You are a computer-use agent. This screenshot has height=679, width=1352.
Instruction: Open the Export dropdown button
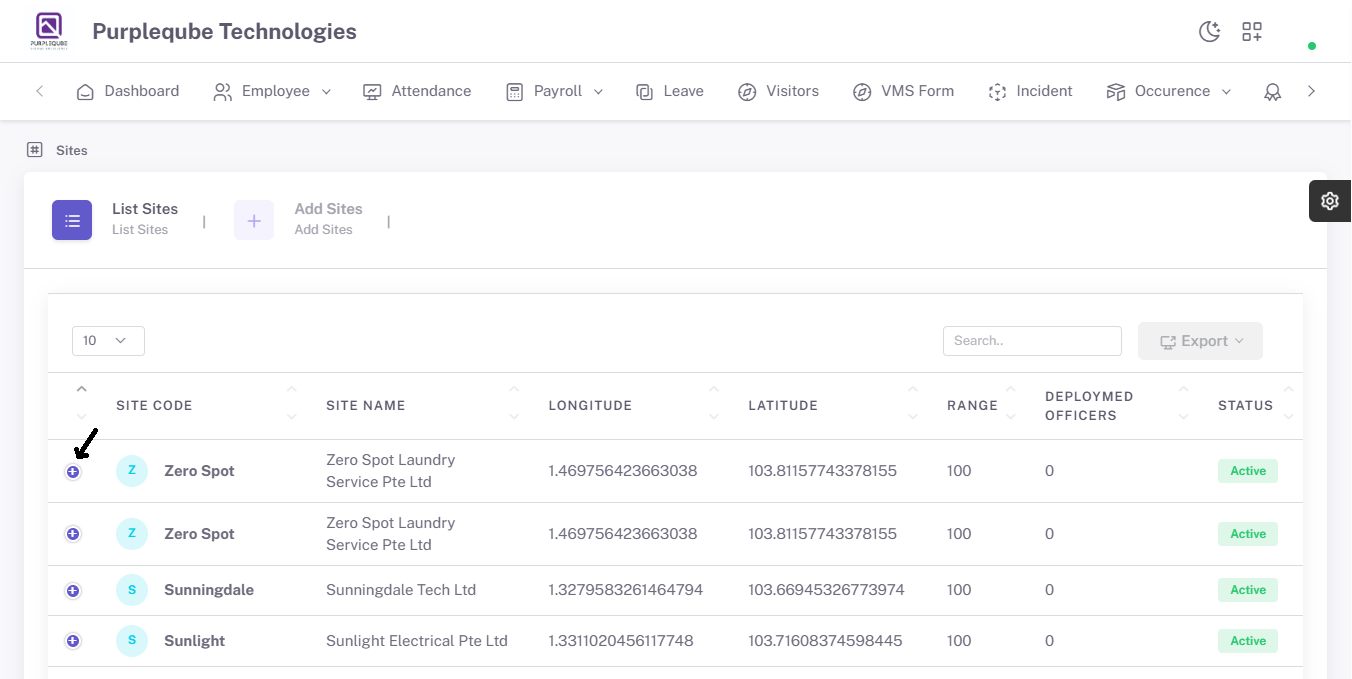[1200, 341]
